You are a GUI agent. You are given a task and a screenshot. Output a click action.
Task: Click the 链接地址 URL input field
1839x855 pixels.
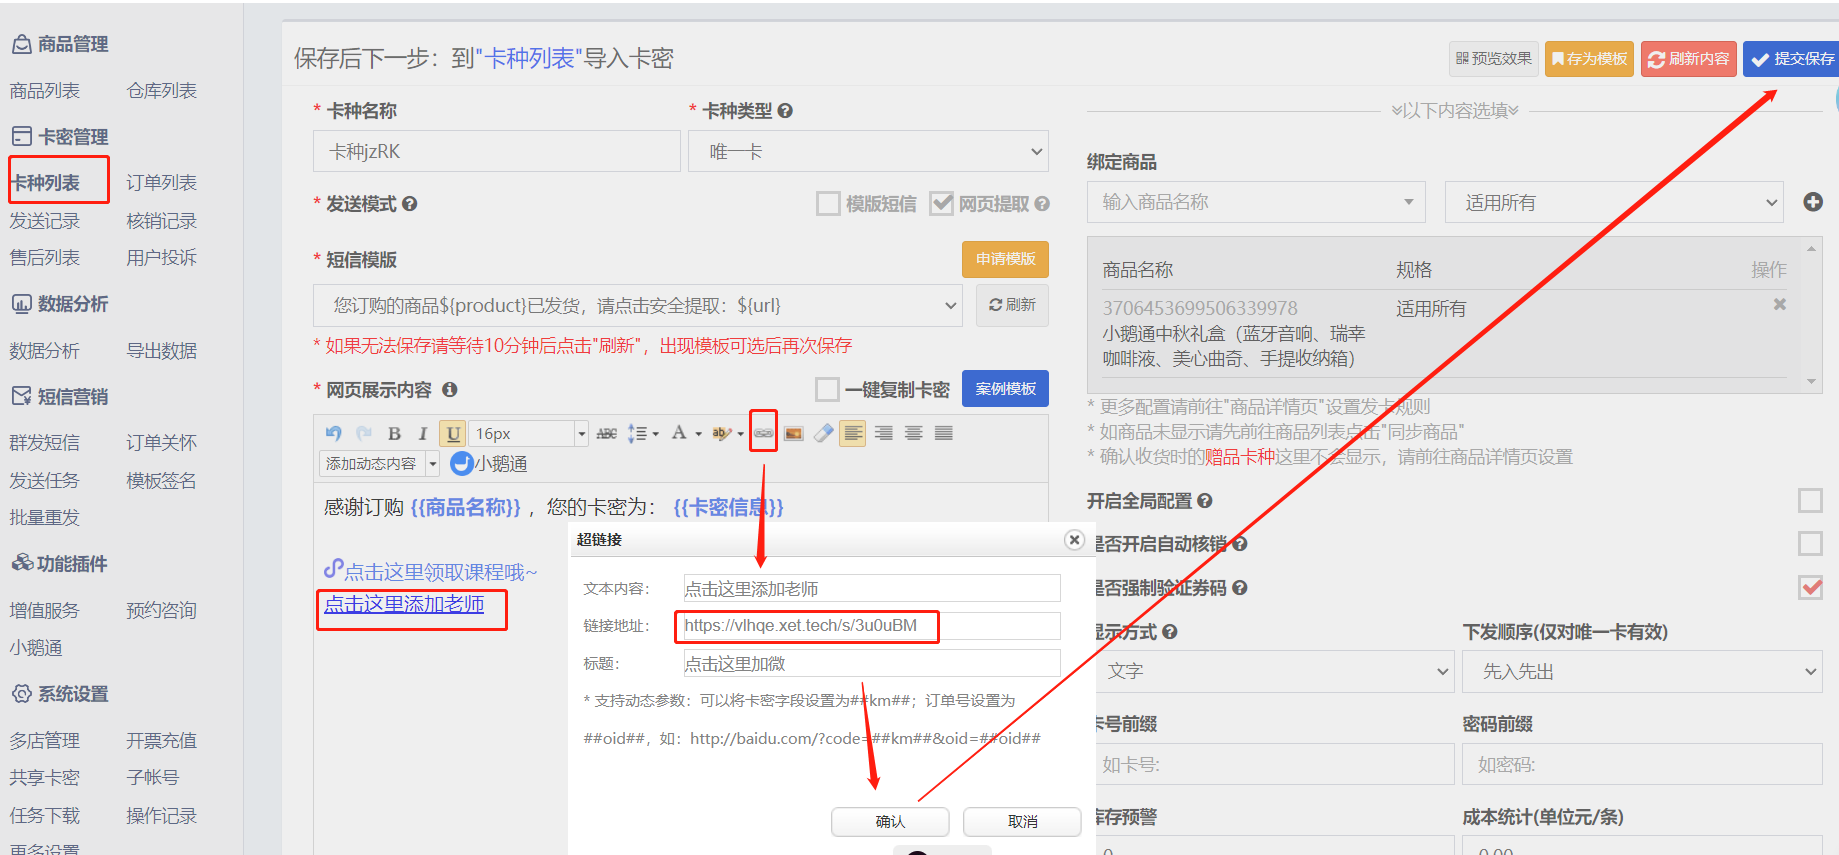870,626
